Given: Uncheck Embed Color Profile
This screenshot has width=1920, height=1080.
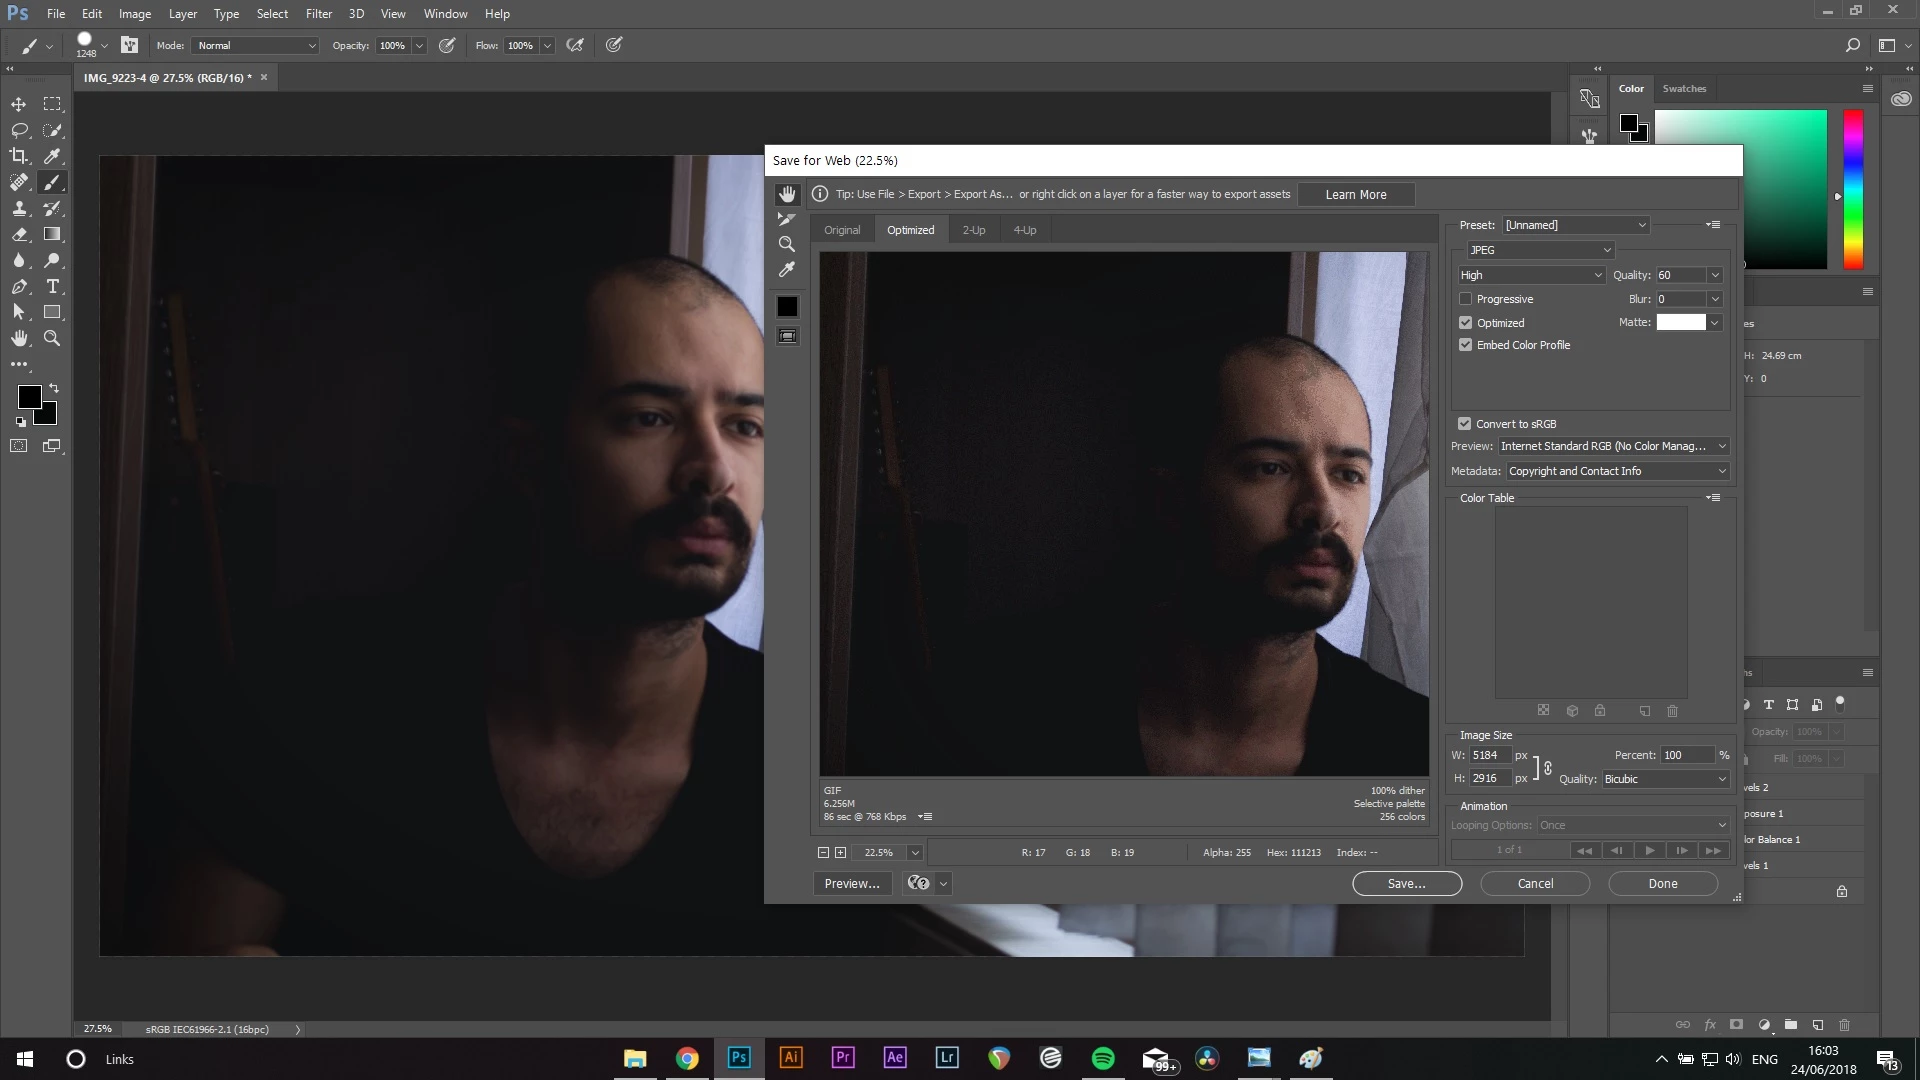Looking at the screenshot, I should point(1466,345).
